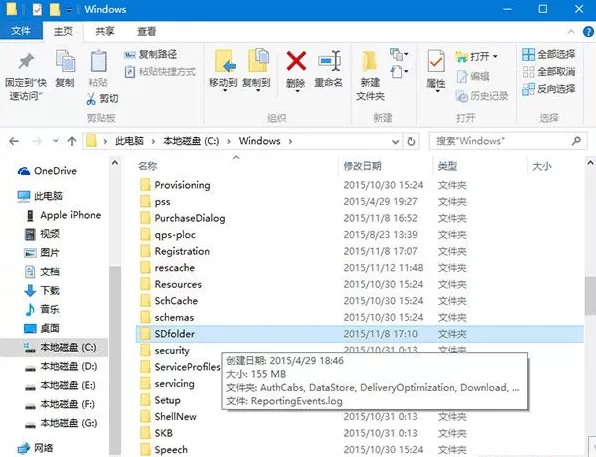Screen dimensions: 596x457
Task: Expand the recent locations dropdown arrow
Action: tap(56, 141)
